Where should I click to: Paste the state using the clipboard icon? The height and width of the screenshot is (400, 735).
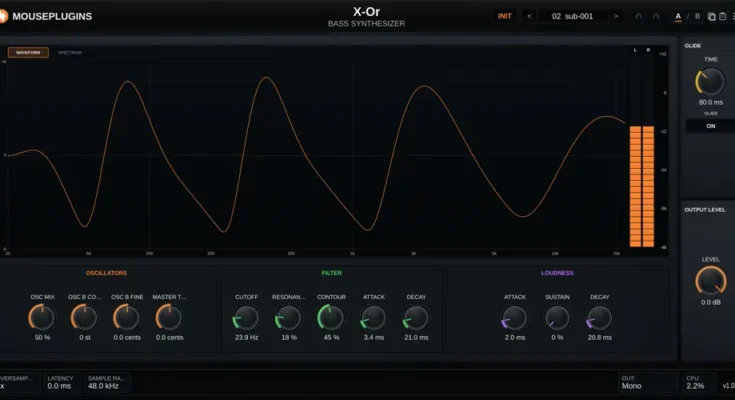click(722, 16)
